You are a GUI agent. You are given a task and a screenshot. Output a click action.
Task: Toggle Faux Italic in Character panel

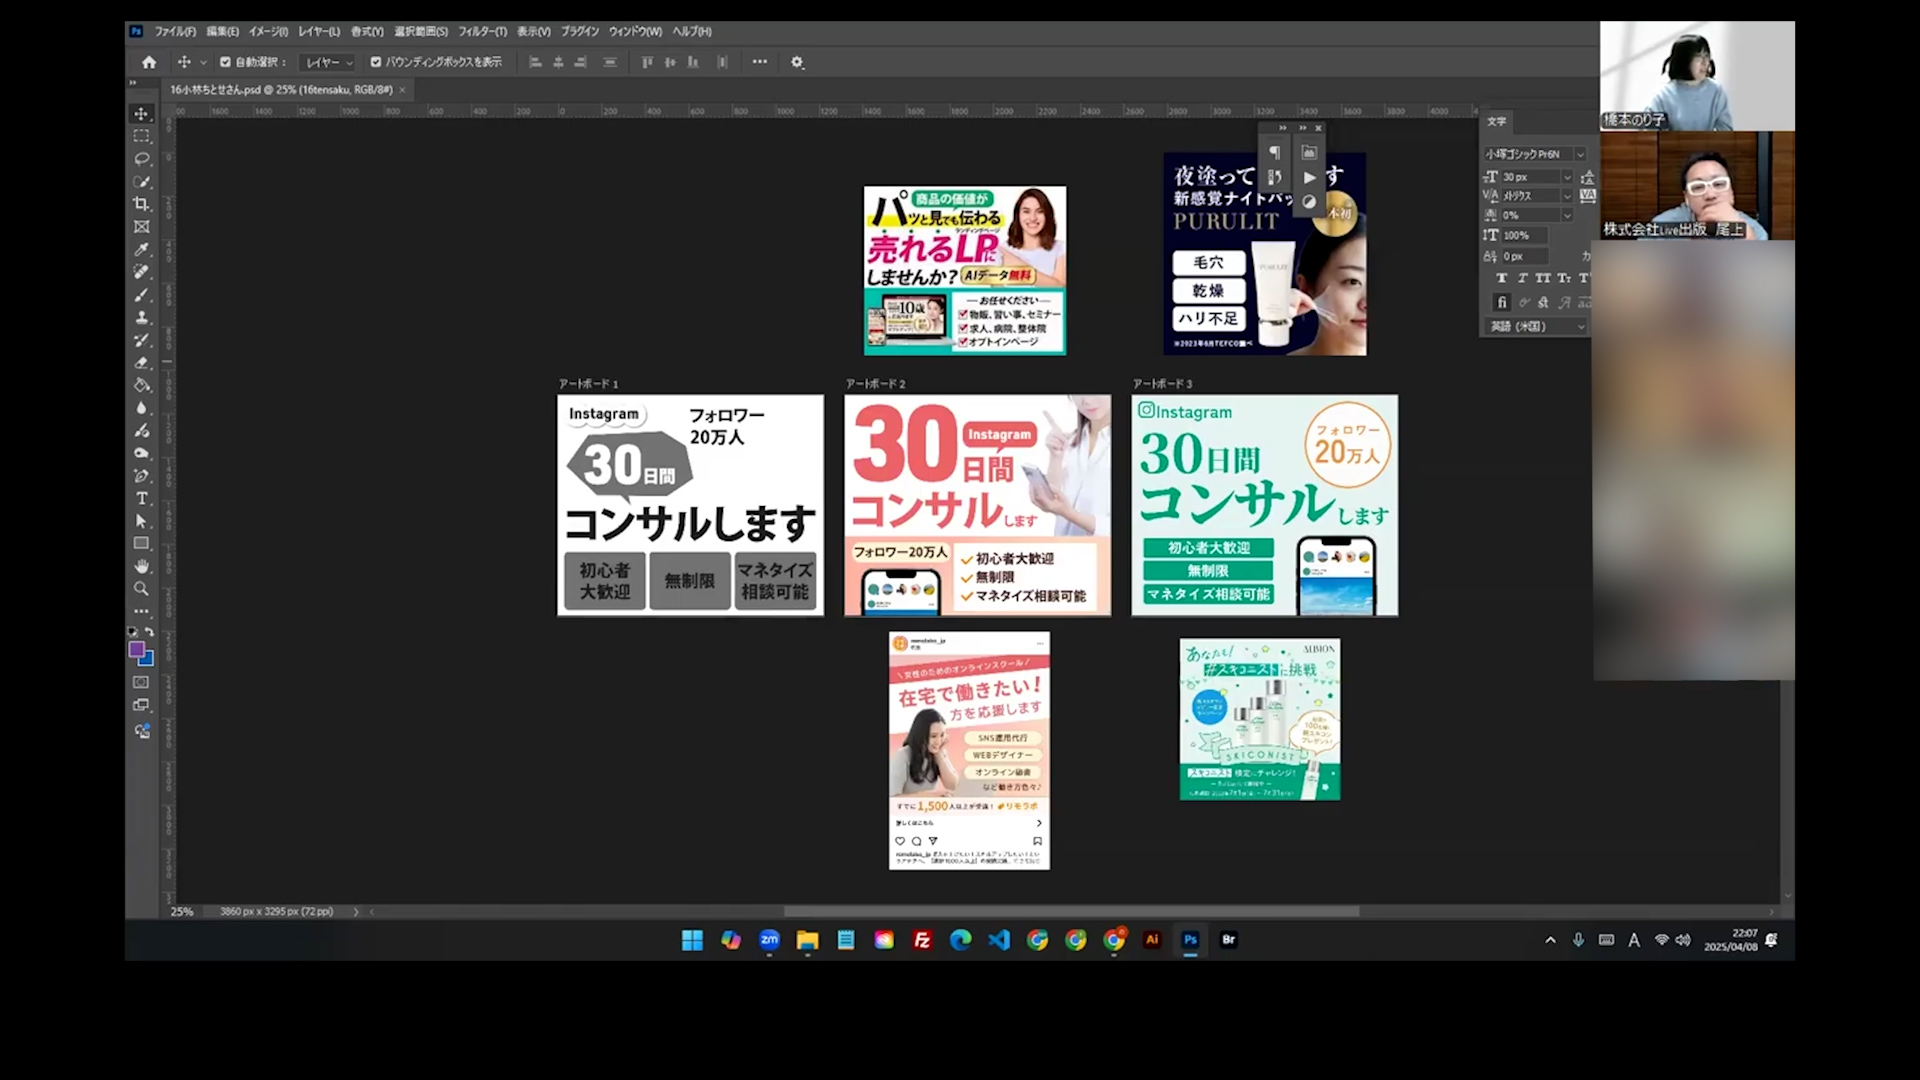click(1522, 278)
